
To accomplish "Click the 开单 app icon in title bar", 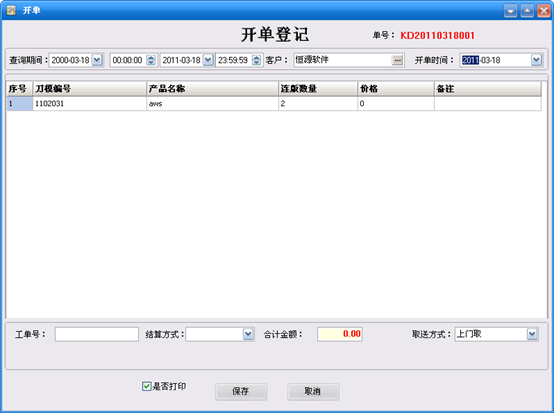I will tap(11, 10).
